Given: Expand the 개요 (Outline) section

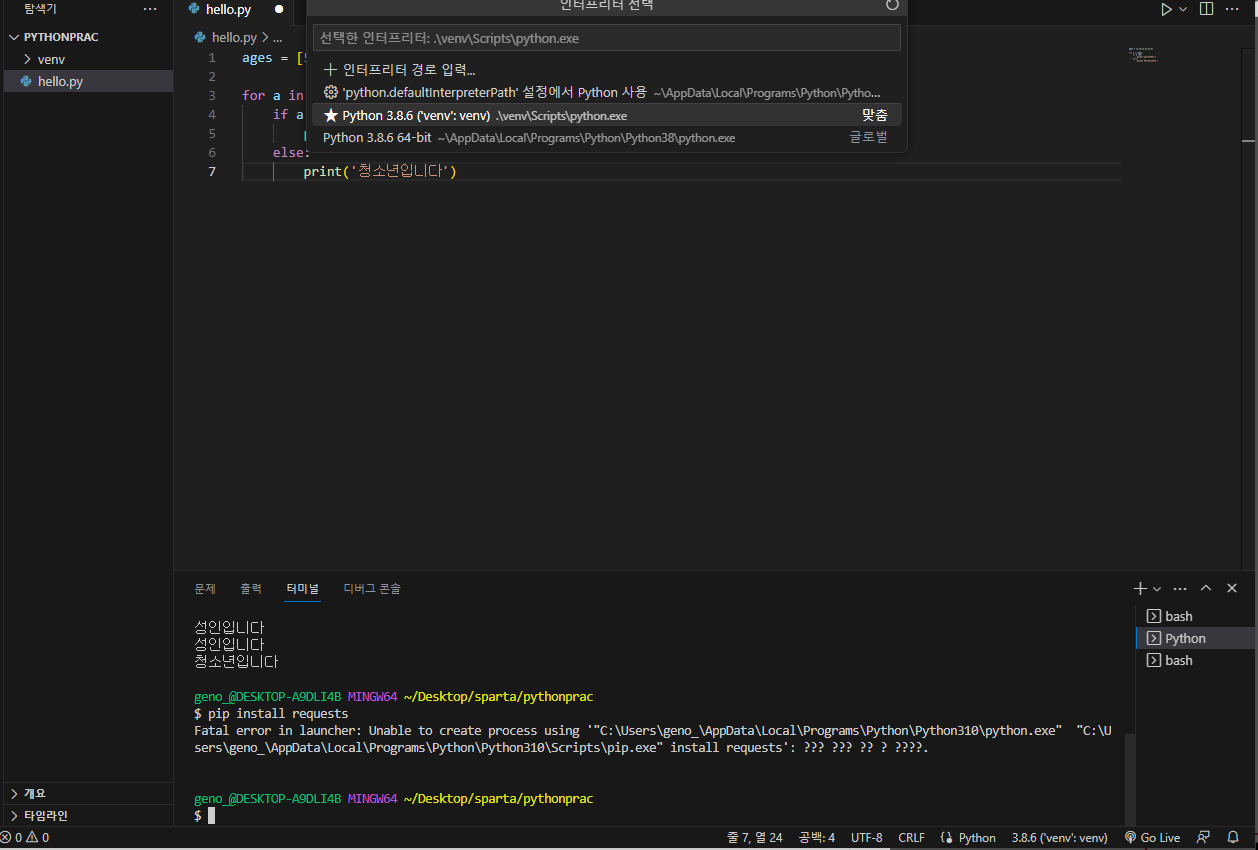Looking at the screenshot, I should (x=87, y=793).
